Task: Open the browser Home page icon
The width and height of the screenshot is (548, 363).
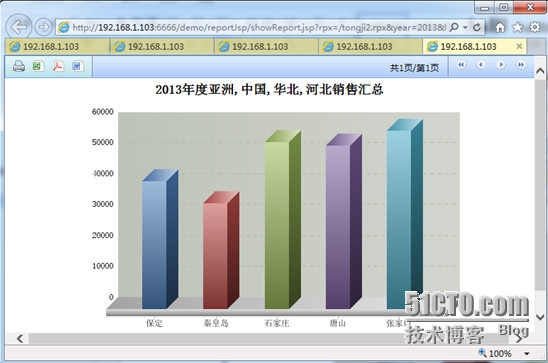Action: click(x=500, y=27)
